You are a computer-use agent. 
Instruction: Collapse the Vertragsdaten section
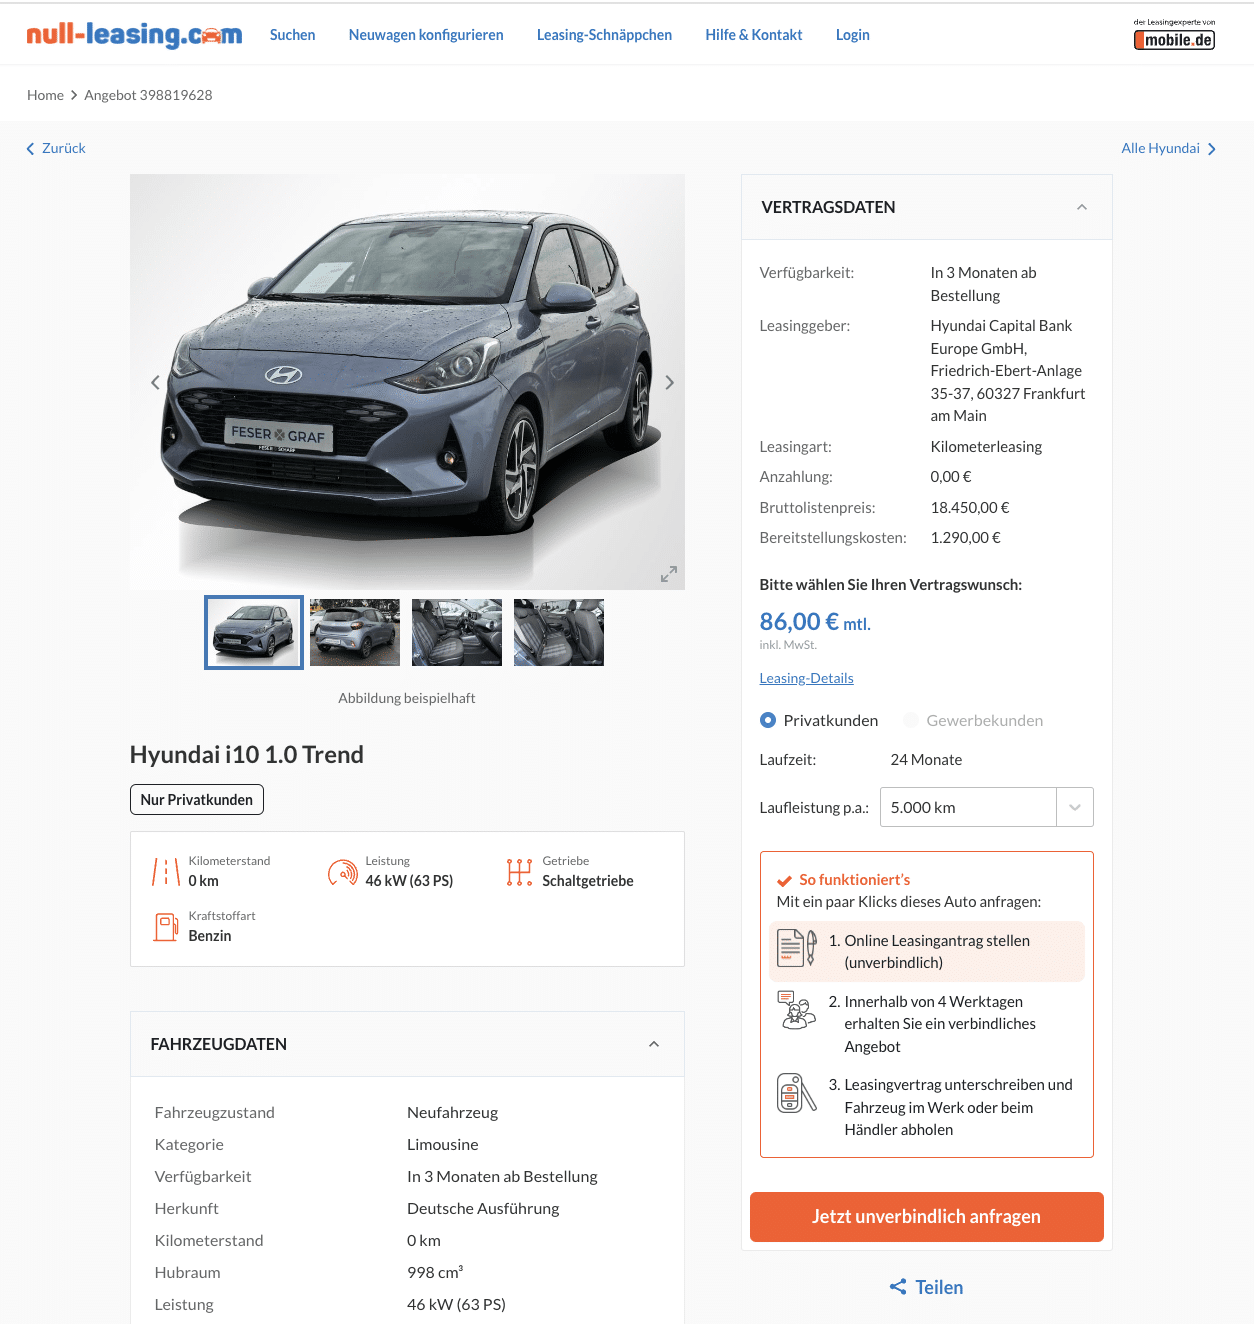(x=1082, y=207)
